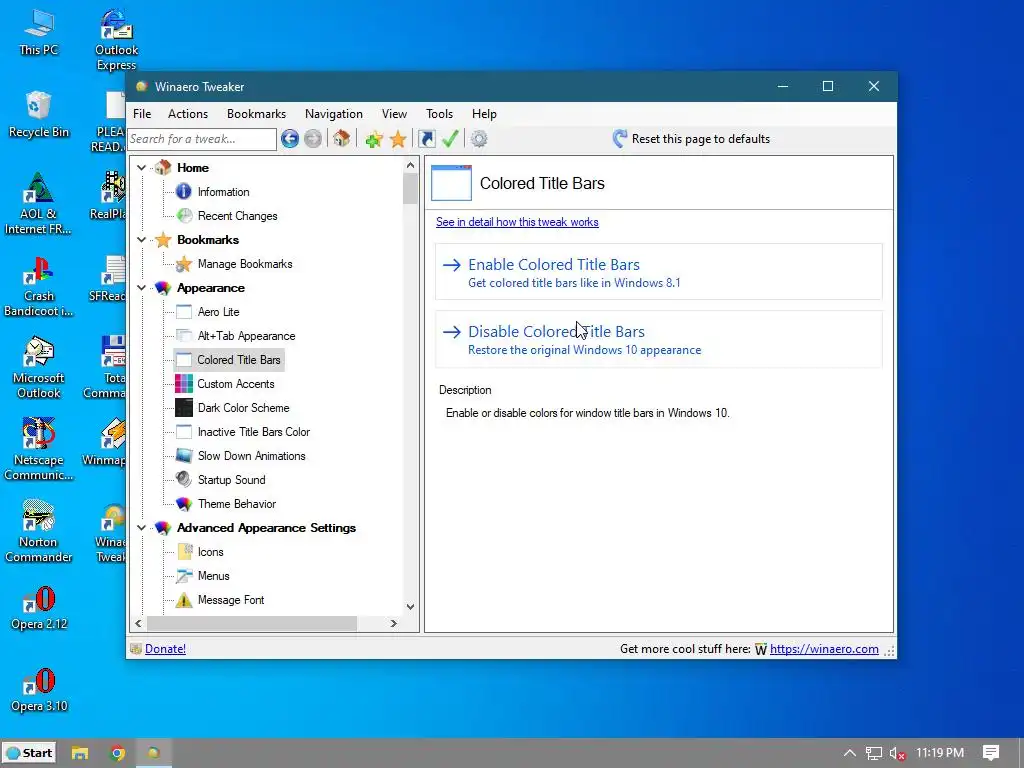Image resolution: width=1024 pixels, height=768 pixels.
Task: Click the Icons tree item icon
Action: (184, 552)
